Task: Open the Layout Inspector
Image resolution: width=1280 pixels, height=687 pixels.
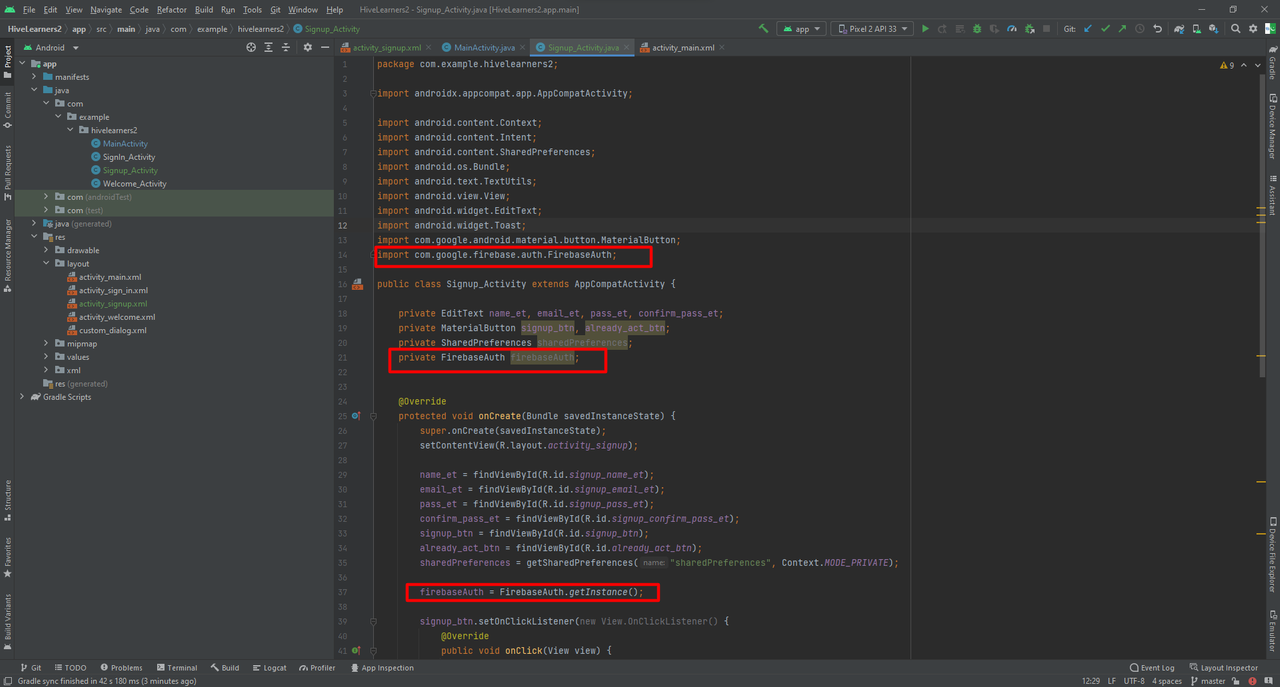Action: [x=1224, y=668]
